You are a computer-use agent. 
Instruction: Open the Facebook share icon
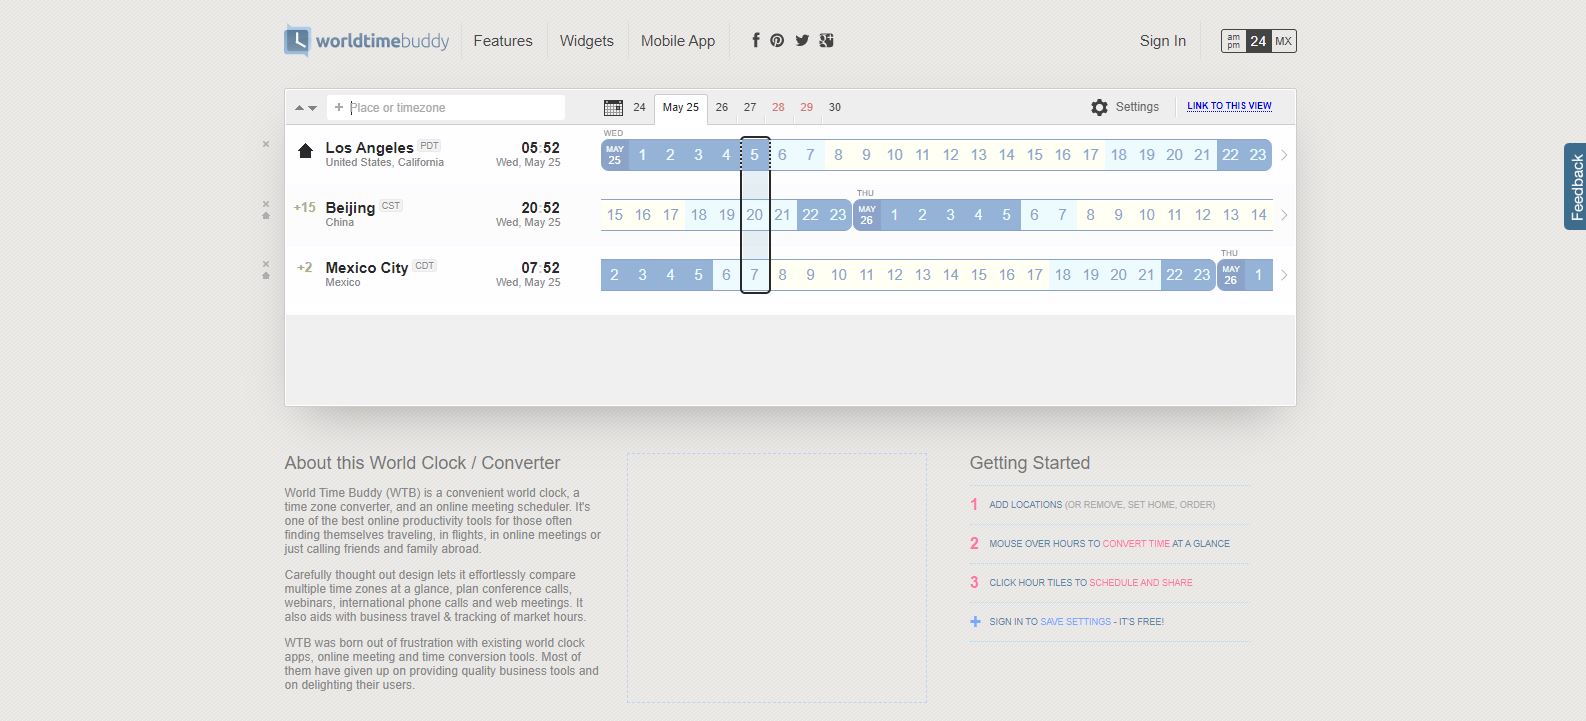point(756,40)
